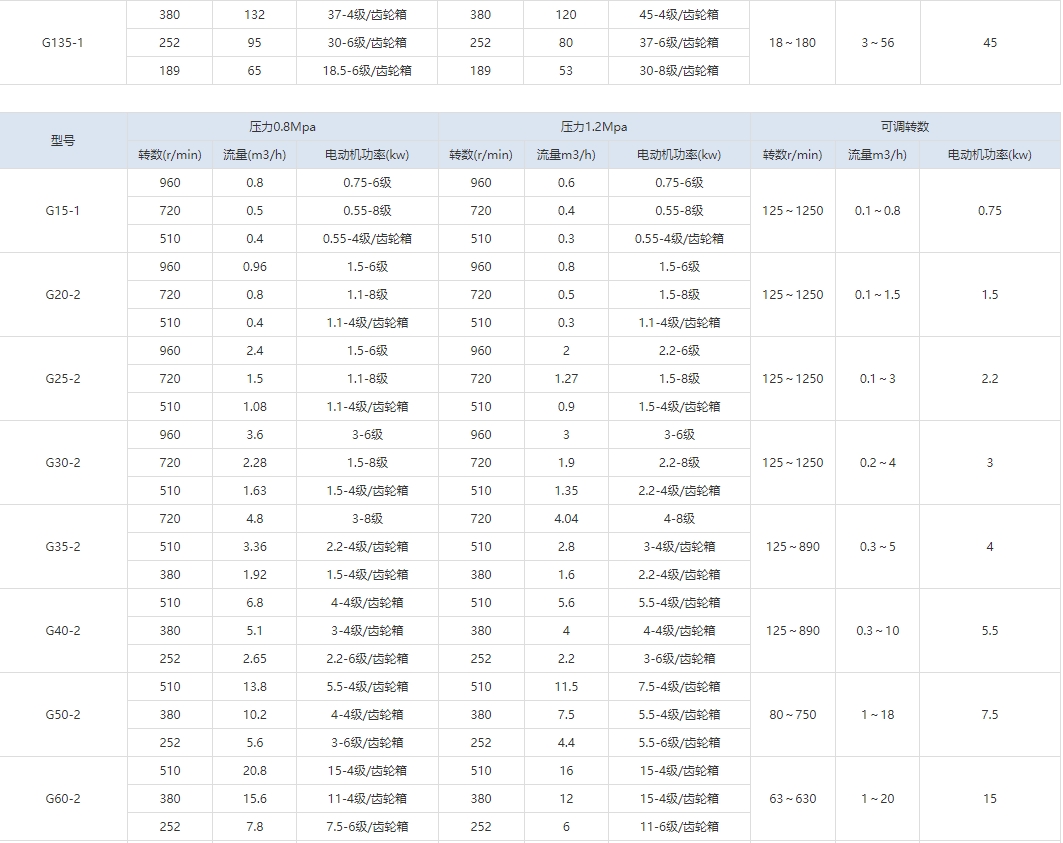The image size is (1063, 843).
Task: Click 电动机功率(kw) header under 压力1.2Mpa
Action: coord(679,155)
